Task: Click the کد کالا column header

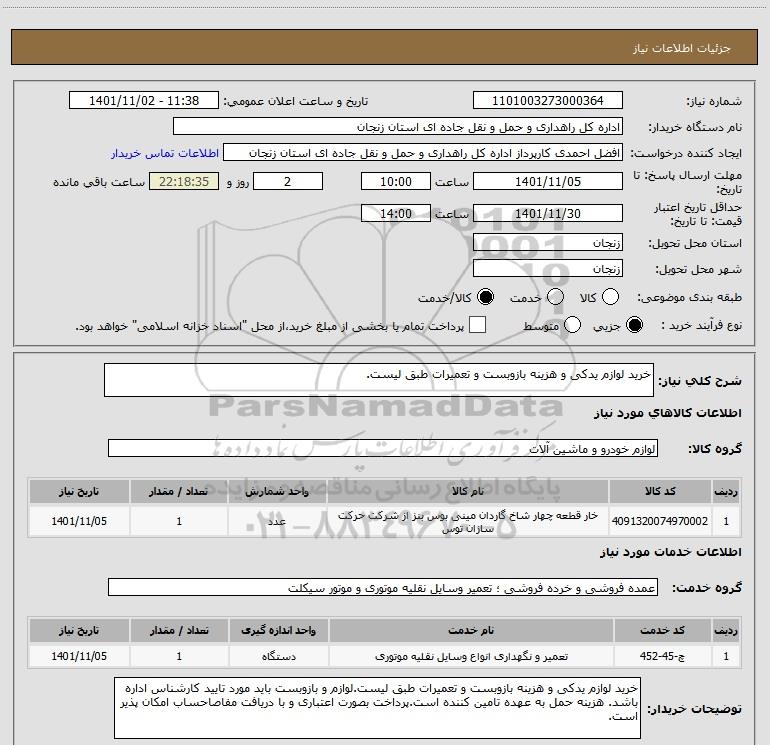Action: [660, 491]
